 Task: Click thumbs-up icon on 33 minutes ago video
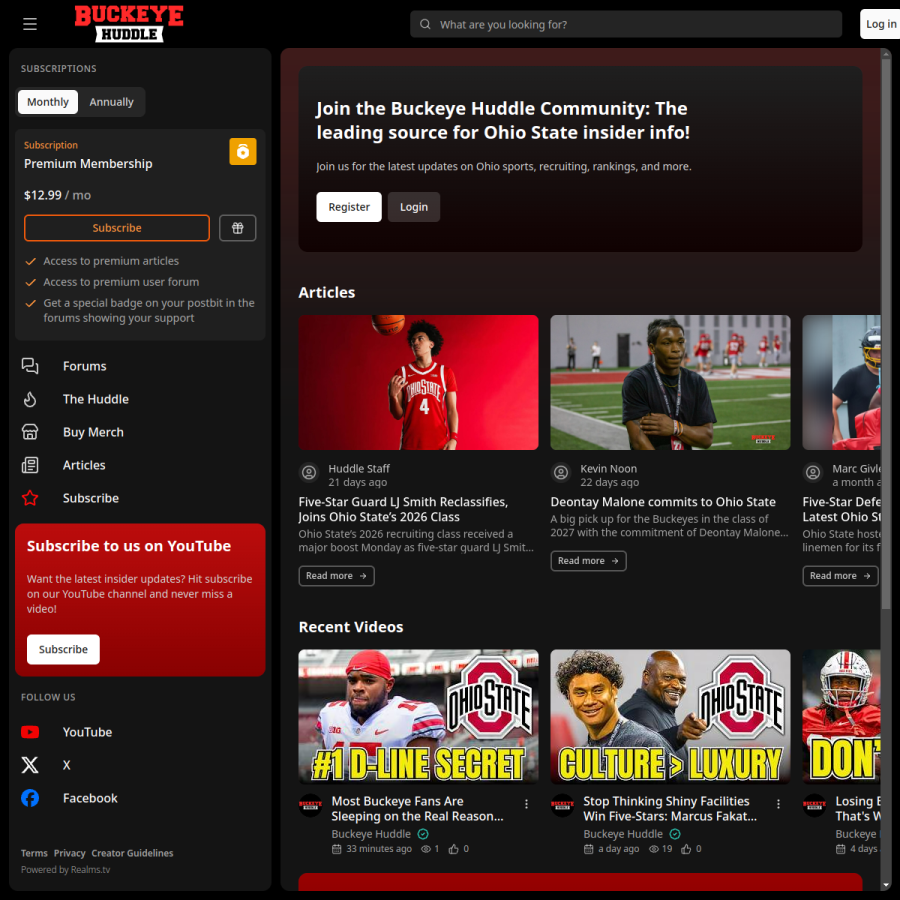coord(453,849)
